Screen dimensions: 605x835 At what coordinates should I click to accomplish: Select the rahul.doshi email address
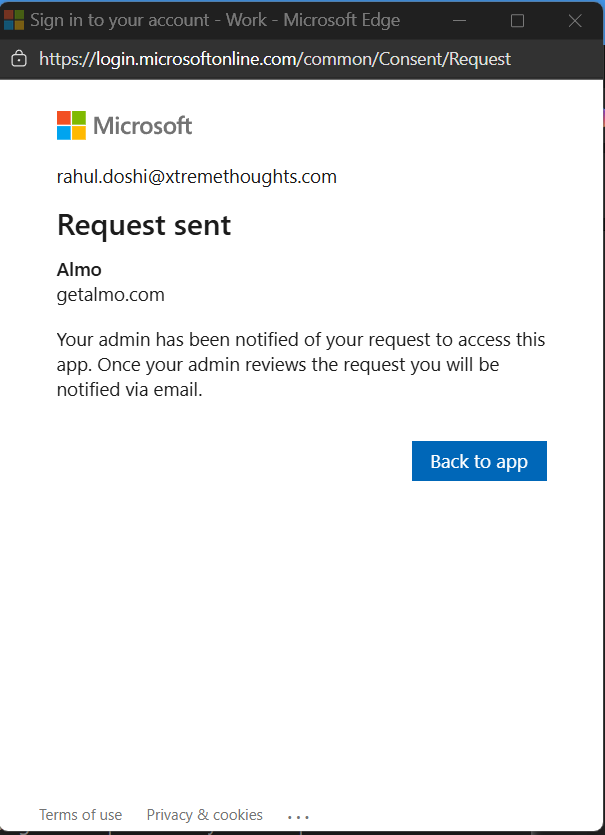[x=196, y=176]
